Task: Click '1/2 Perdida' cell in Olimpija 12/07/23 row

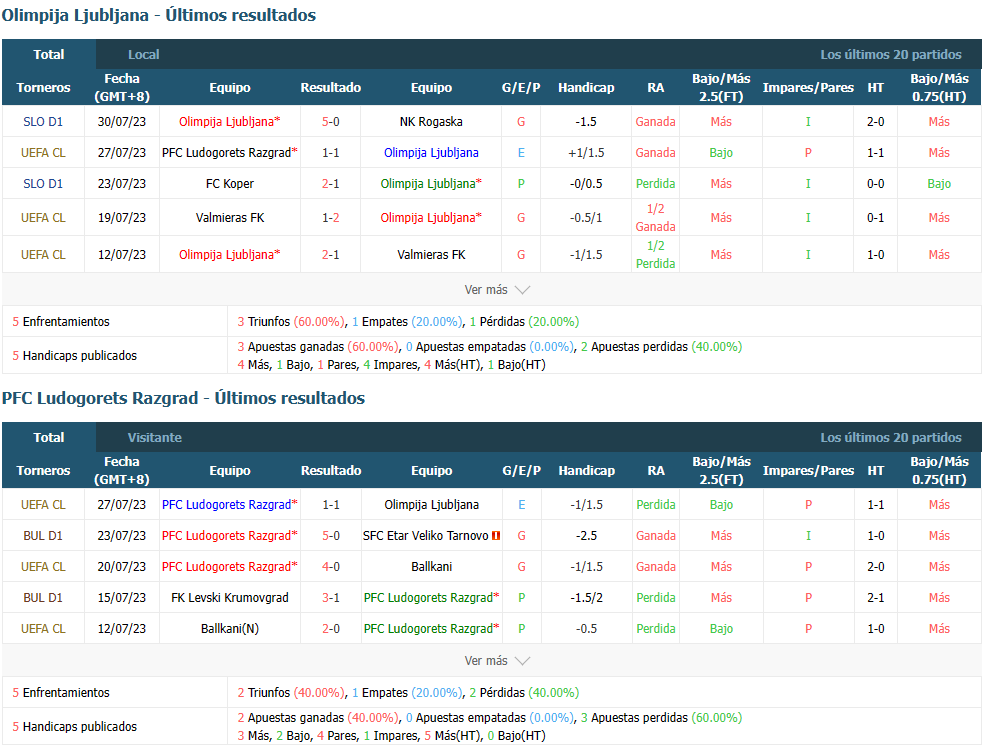Action: coord(655,255)
